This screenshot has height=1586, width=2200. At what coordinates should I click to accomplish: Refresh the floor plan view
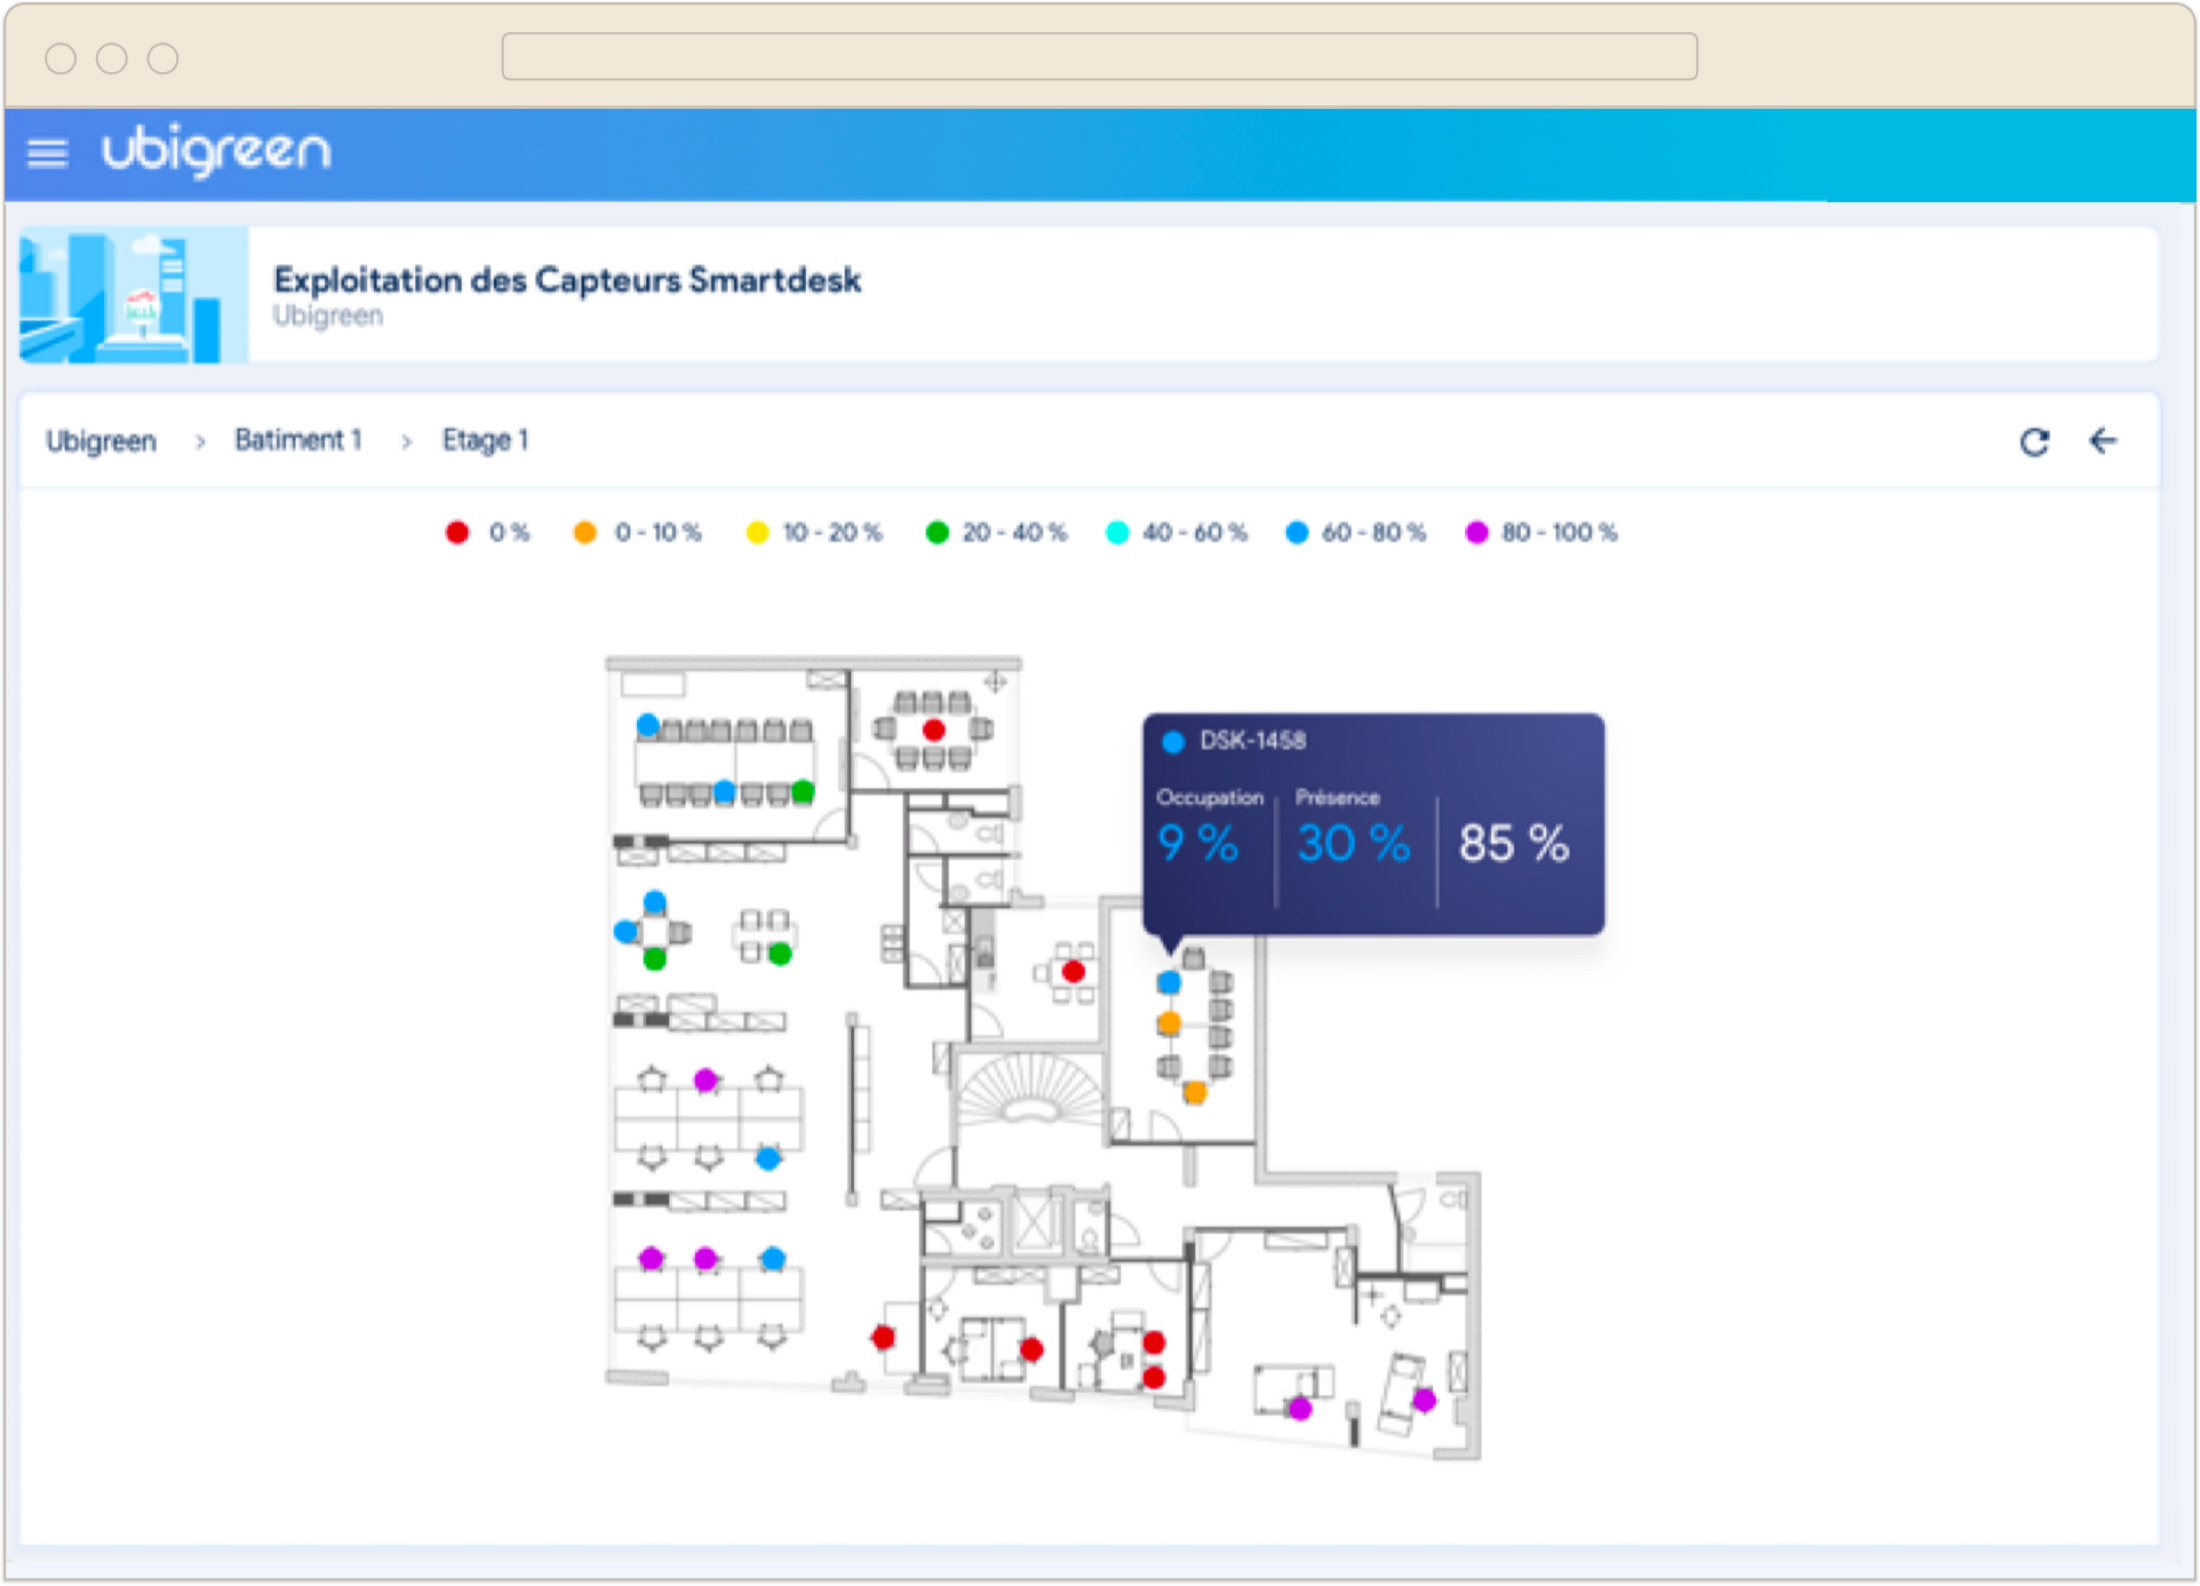click(x=2034, y=441)
